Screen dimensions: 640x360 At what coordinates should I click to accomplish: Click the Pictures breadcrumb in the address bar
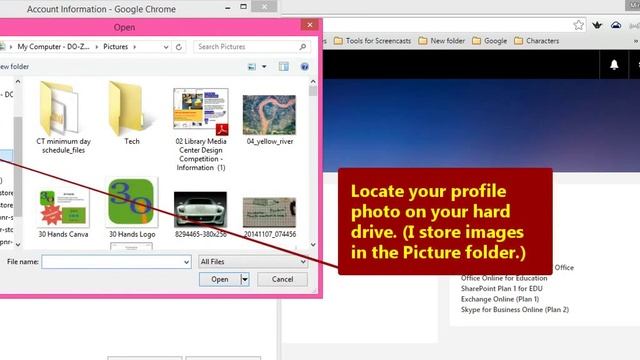[x=116, y=47]
